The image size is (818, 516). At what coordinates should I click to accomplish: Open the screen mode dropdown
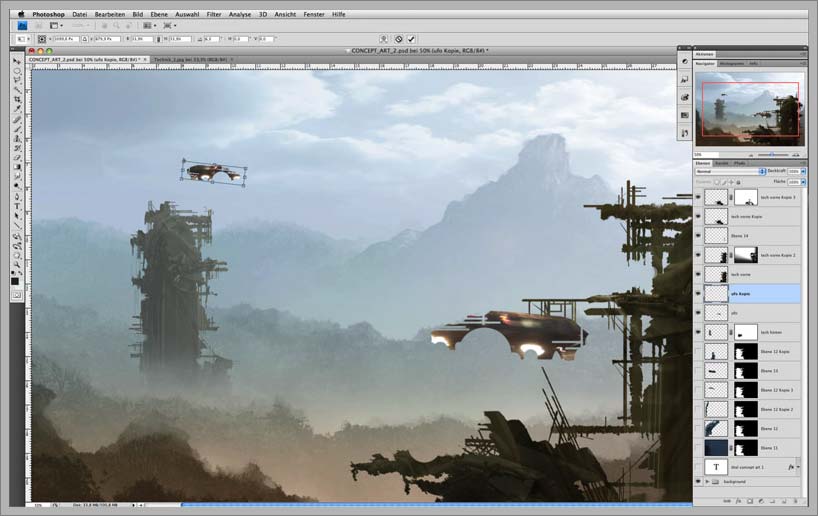170,26
